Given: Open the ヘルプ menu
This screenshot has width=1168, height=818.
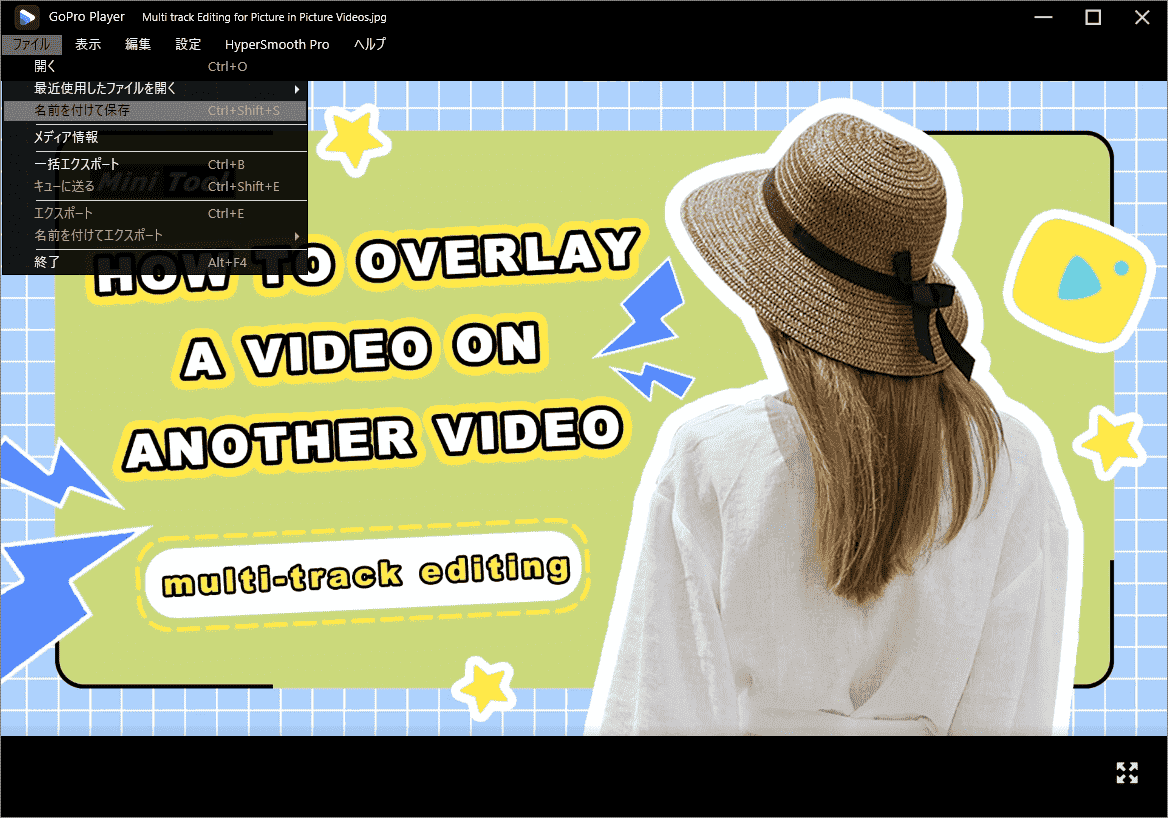Looking at the screenshot, I should [x=369, y=44].
